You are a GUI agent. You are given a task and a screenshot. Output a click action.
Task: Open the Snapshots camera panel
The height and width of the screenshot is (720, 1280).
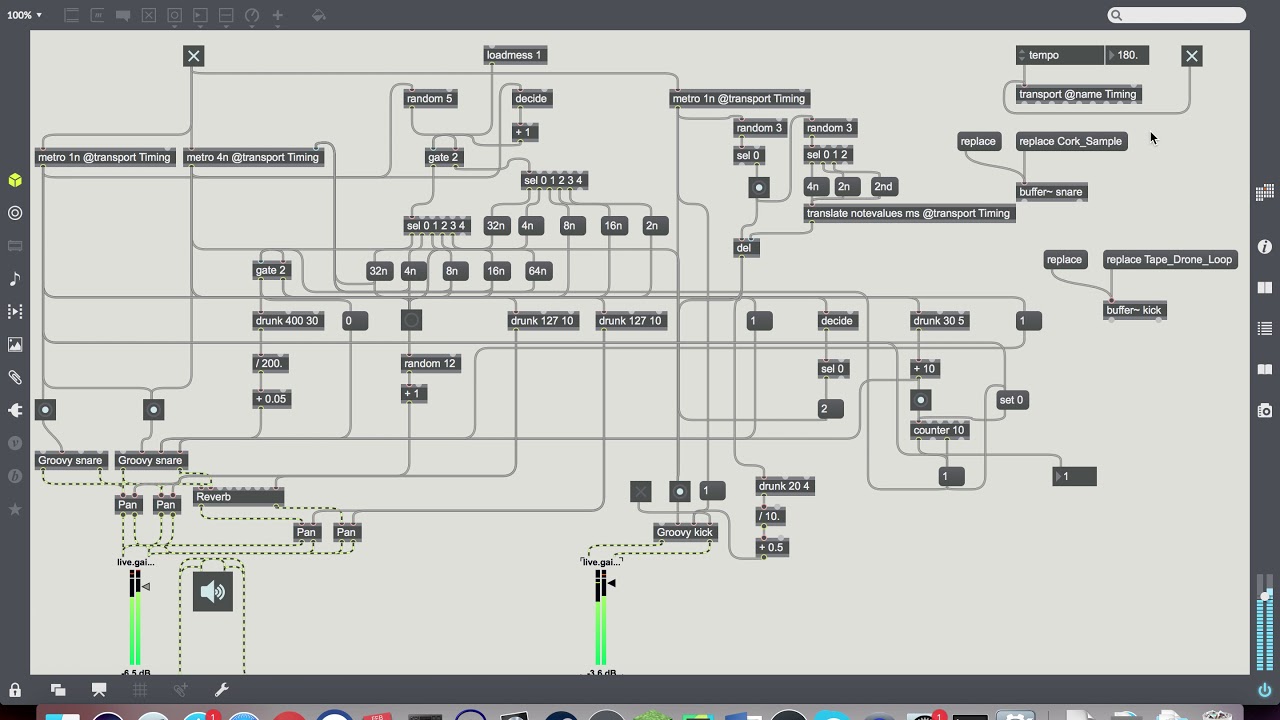click(x=1265, y=410)
